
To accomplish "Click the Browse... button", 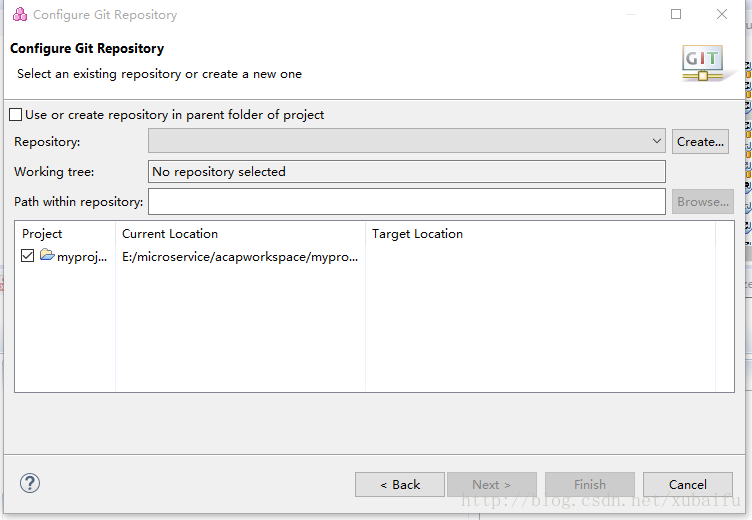I will (x=703, y=201).
